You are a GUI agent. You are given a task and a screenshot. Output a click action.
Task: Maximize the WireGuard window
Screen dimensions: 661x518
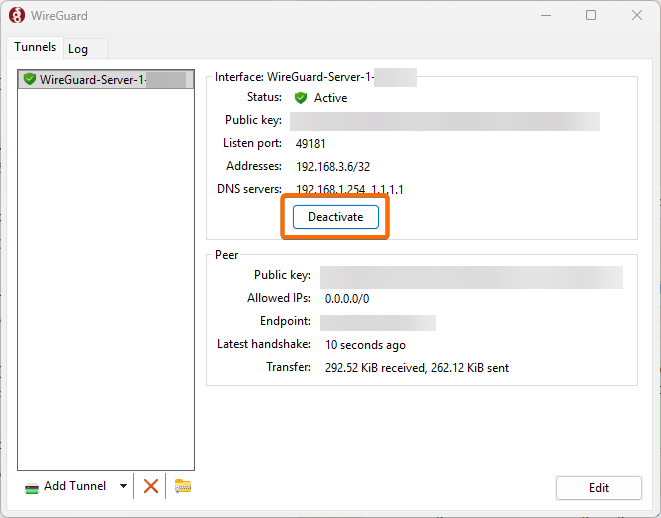(591, 16)
